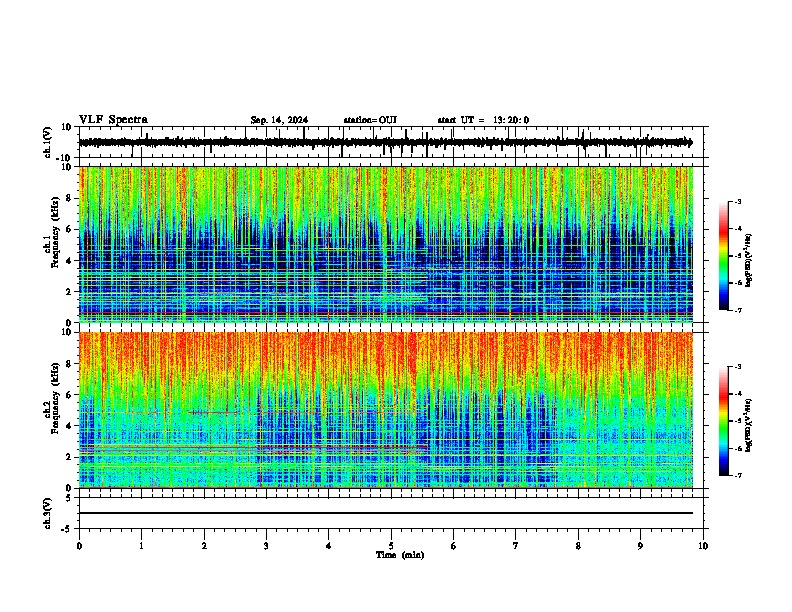
Task: Click tick label '3' on Time axis
Action: click(266, 546)
